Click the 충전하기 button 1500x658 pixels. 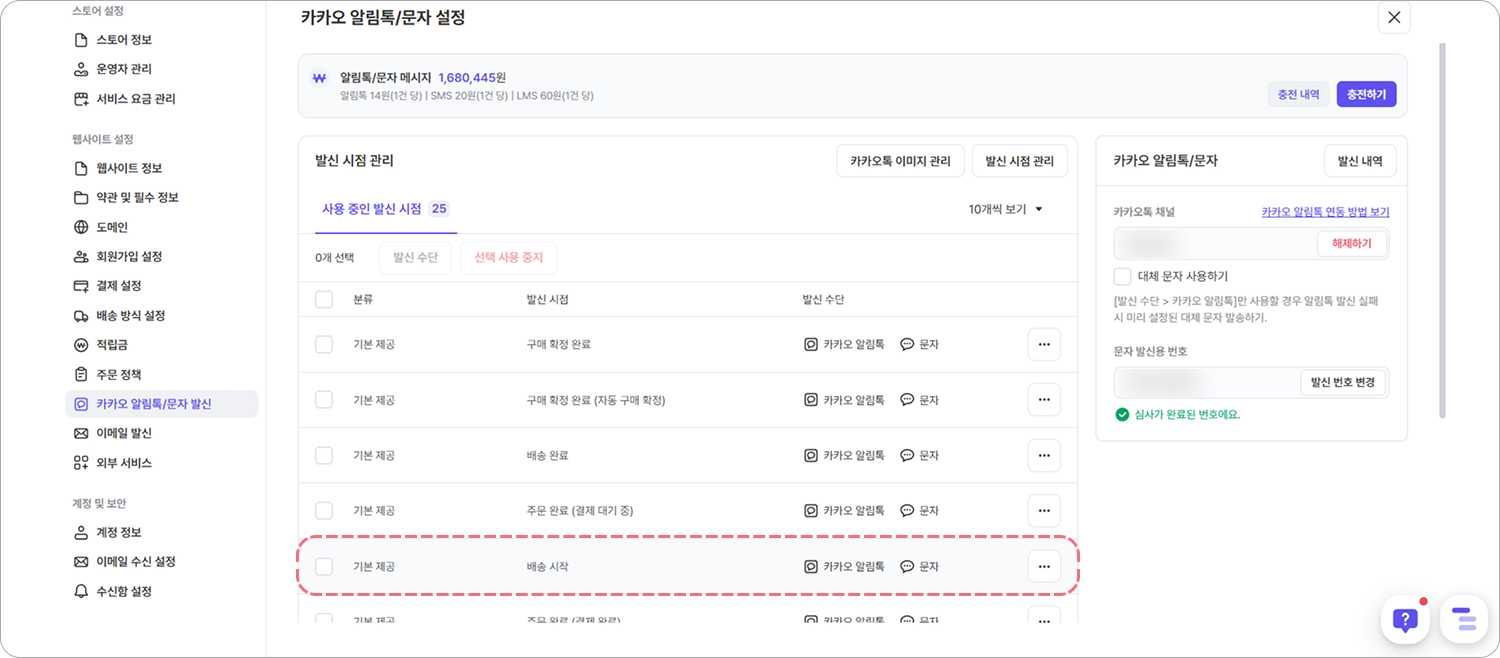1366,94
